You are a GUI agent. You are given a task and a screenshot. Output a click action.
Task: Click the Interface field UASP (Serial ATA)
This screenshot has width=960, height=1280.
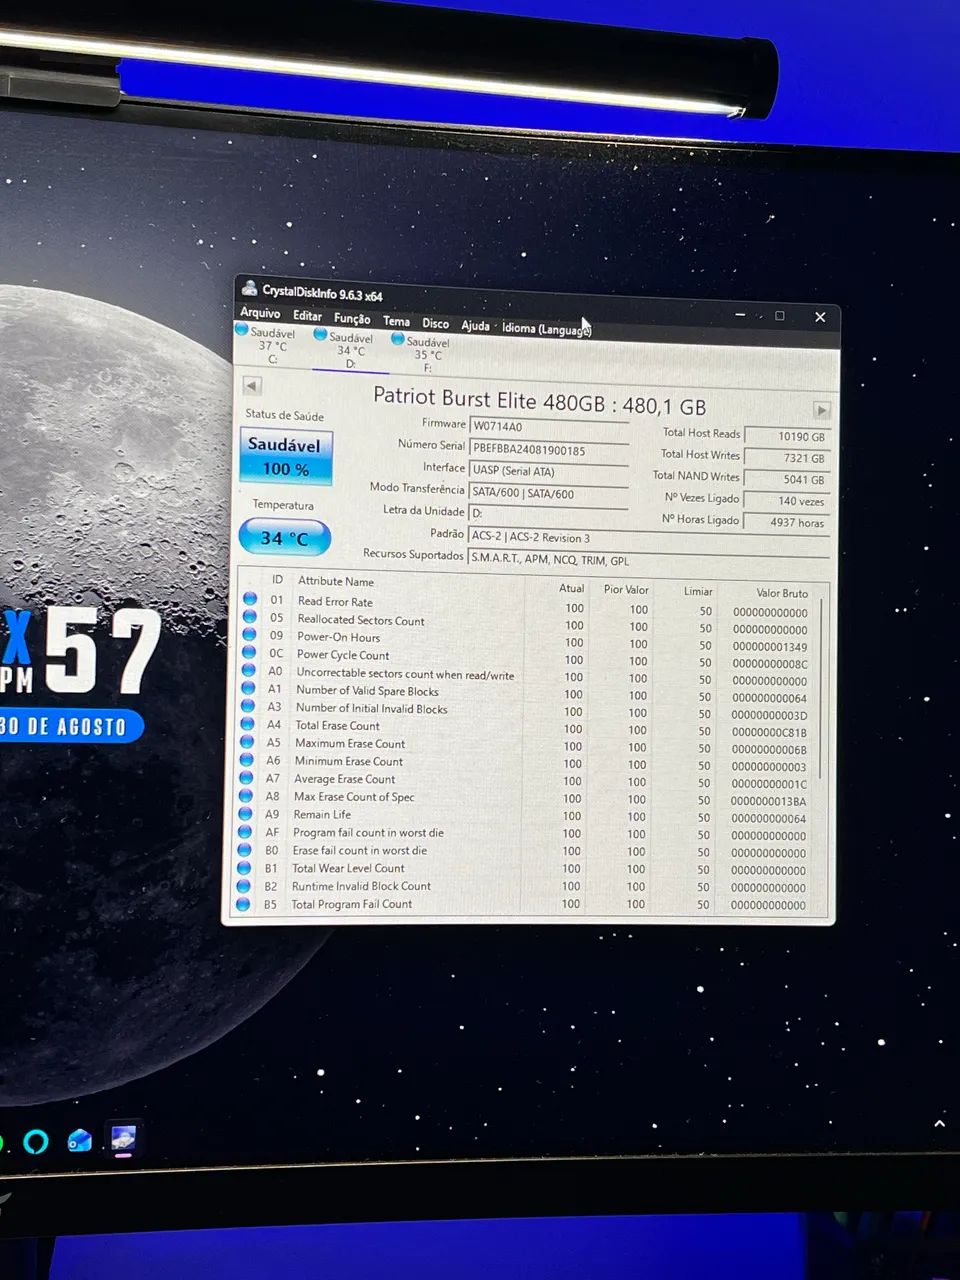tap(549, 471)
